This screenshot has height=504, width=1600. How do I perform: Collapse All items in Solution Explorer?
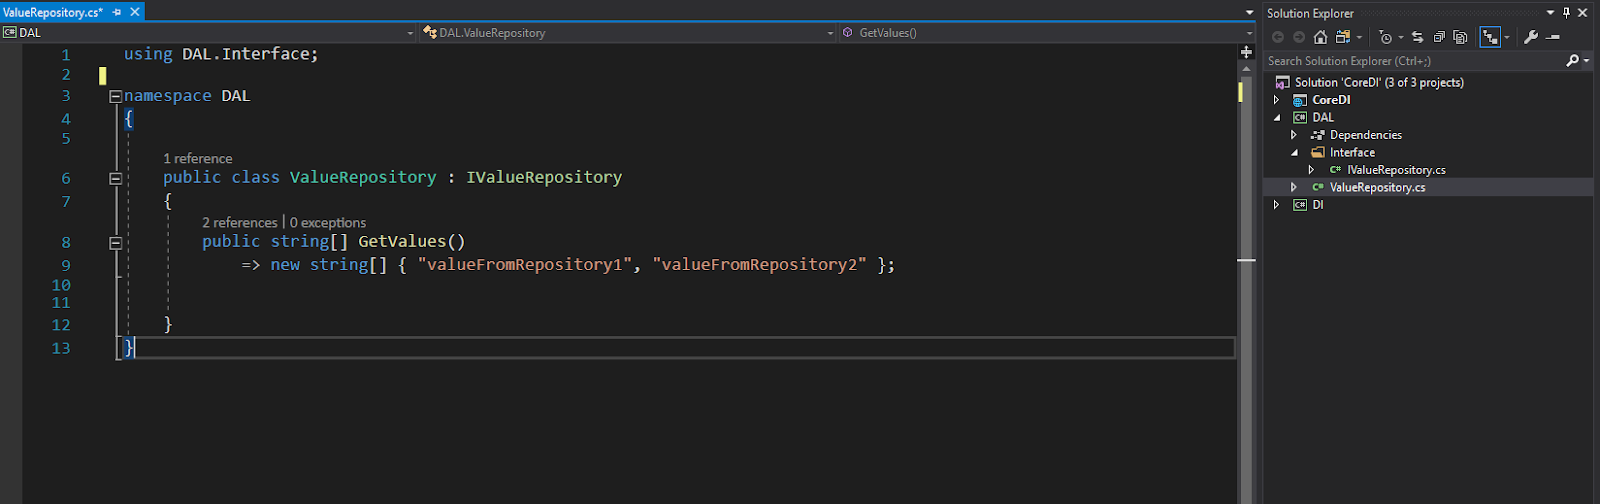[x=1439, y=37]
